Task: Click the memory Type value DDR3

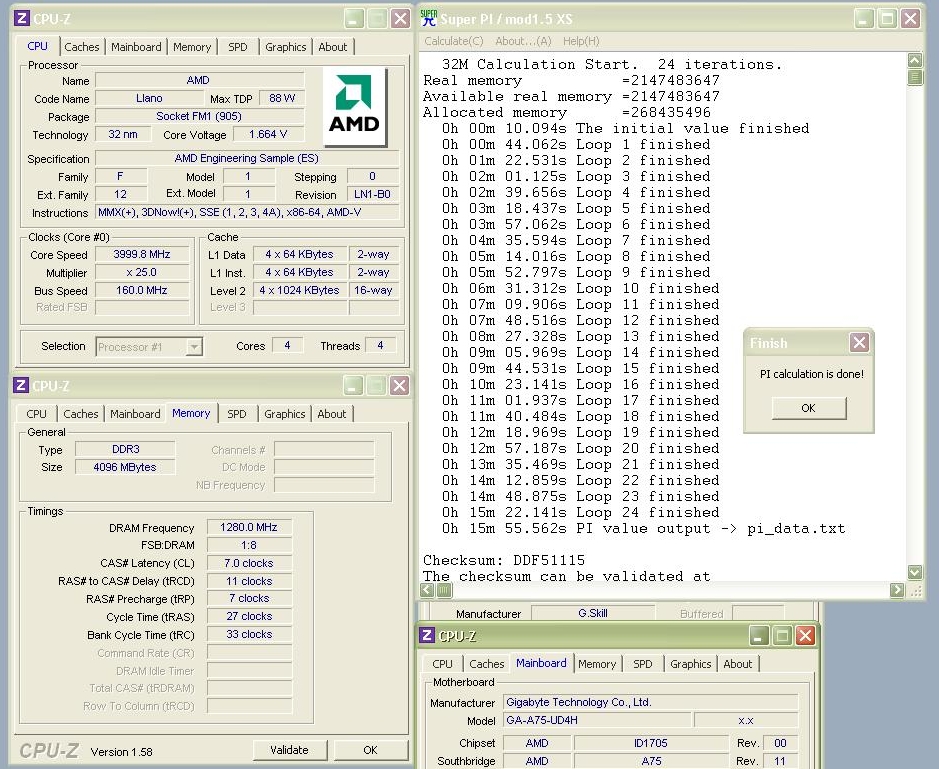Action: tap(125, 449)
